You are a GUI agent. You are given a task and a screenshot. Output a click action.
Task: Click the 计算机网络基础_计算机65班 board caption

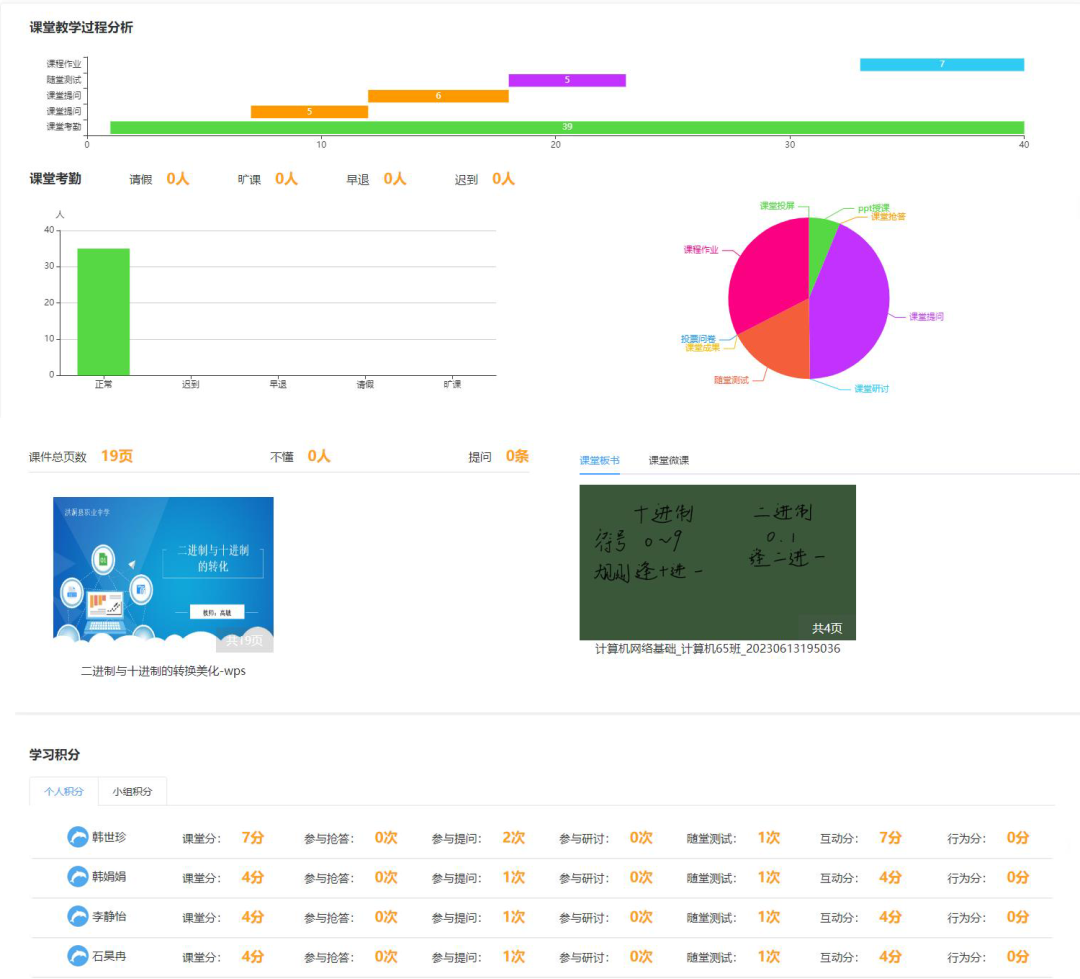[717, 649]
